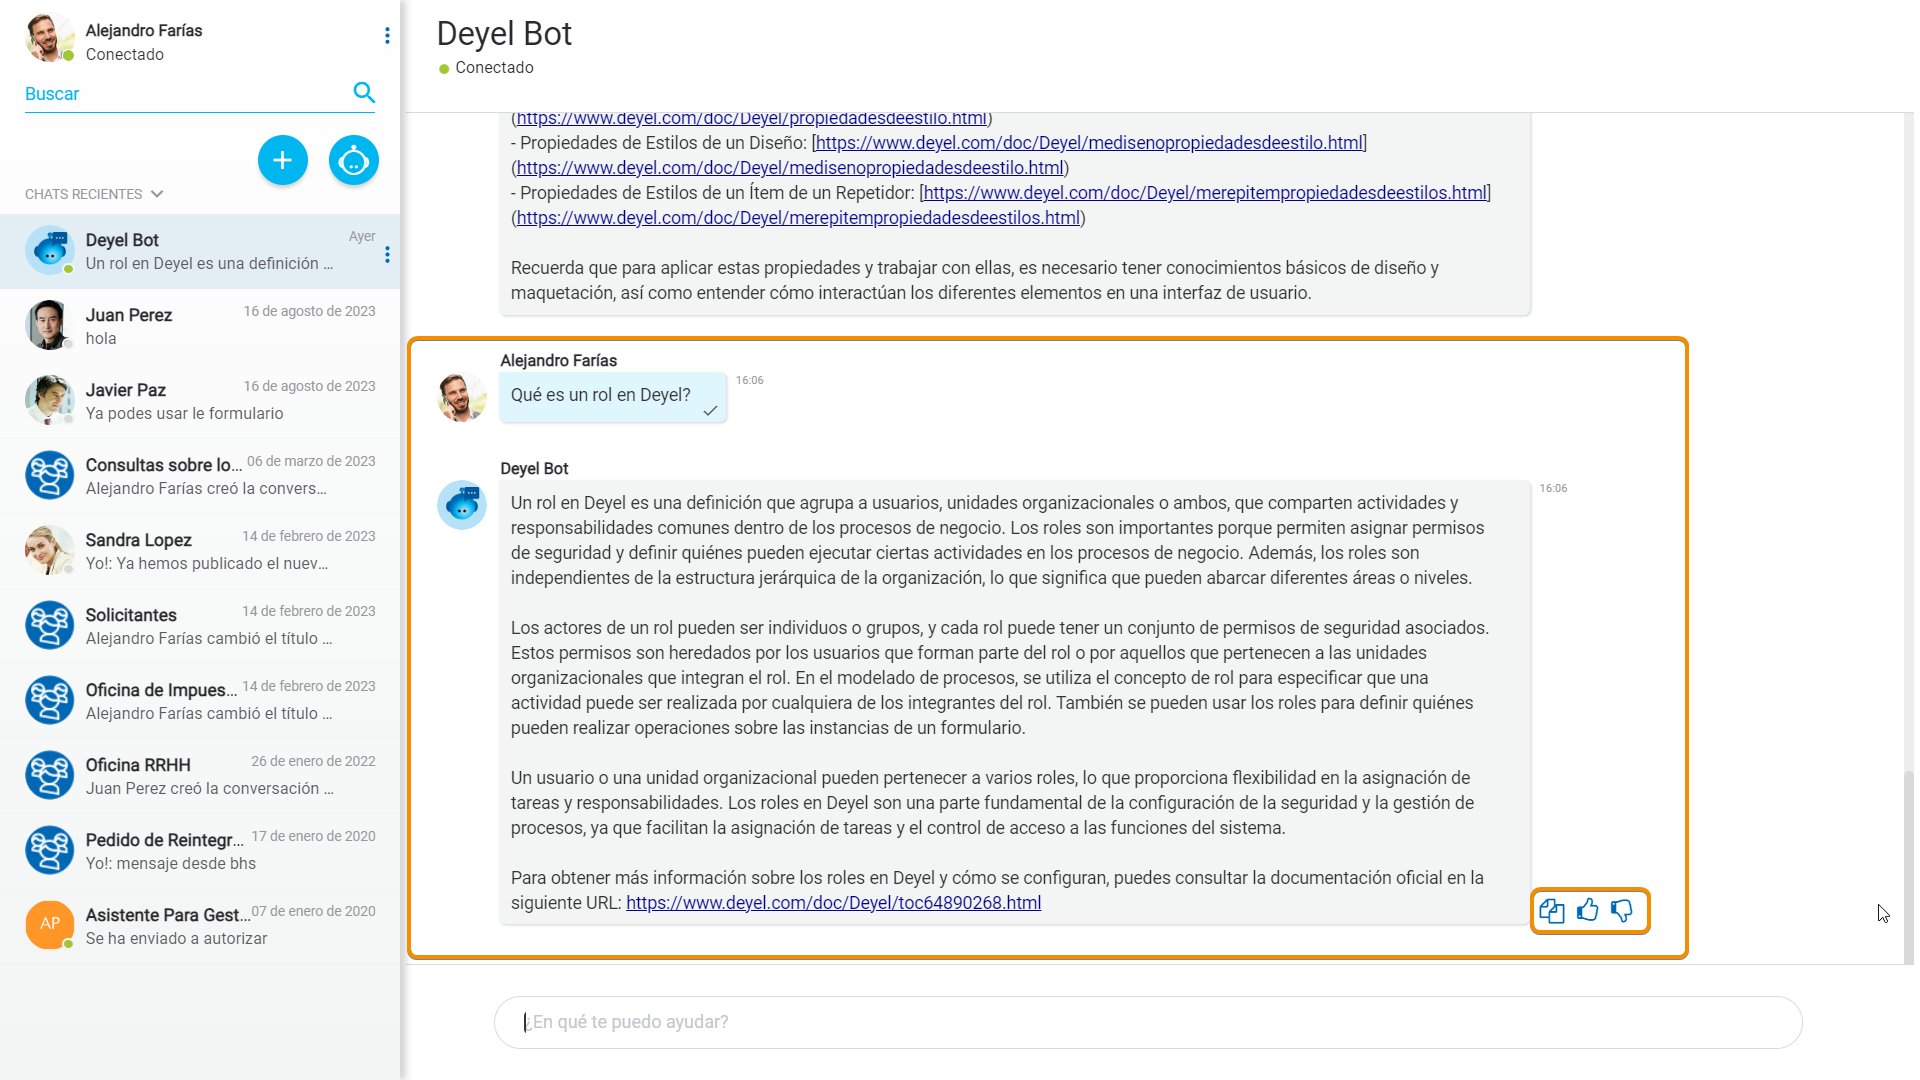Open Sandra Lopez conversation
Image resolution: width=1920 pixels, height=1080 pixels.
coord(200,551)
